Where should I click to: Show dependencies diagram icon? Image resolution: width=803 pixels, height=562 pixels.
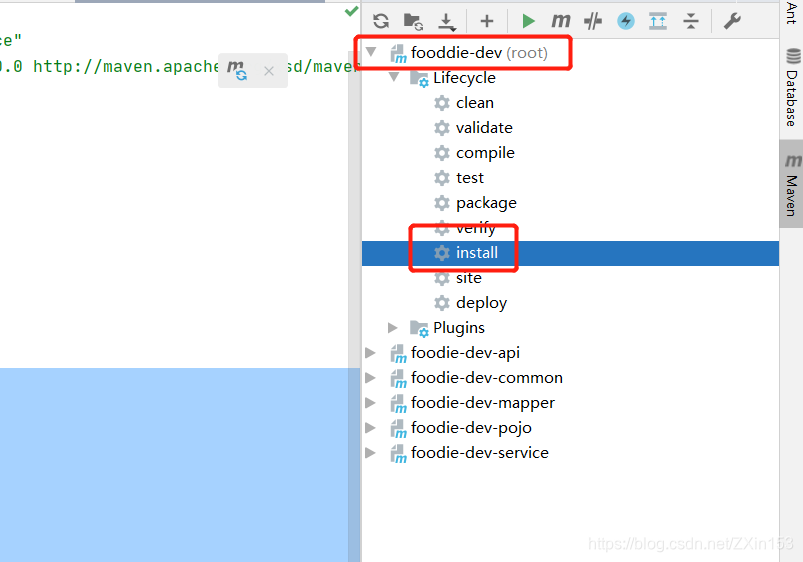658,21
